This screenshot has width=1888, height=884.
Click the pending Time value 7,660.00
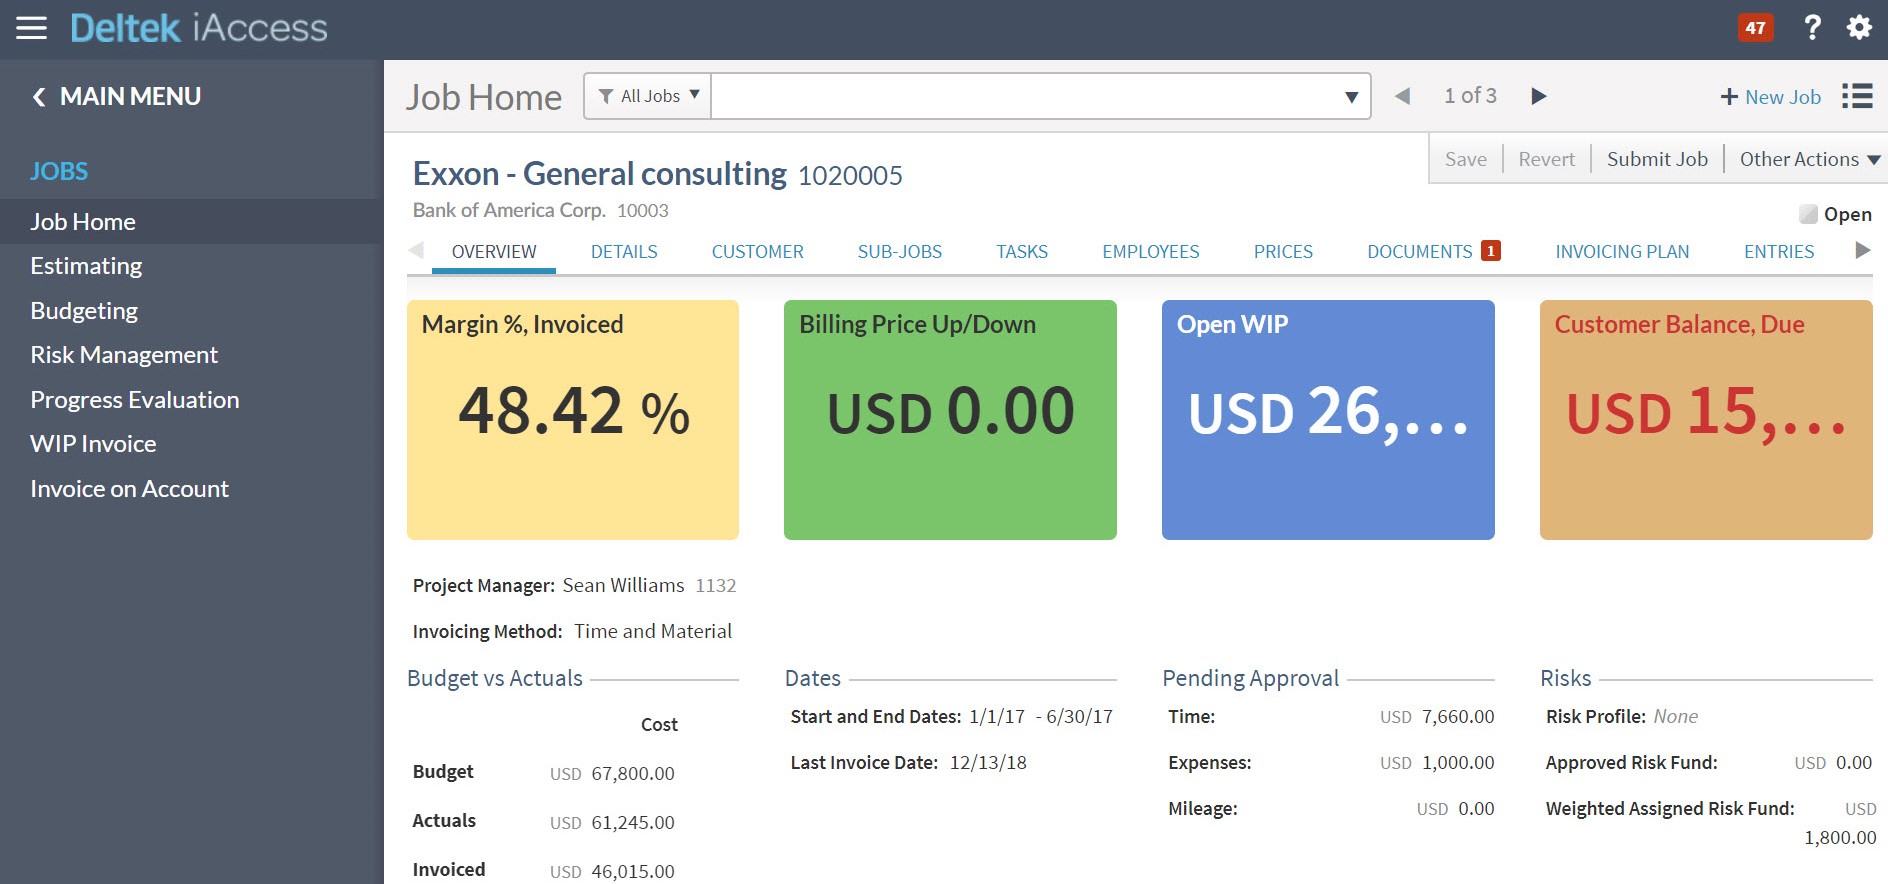tap(1458, 716)
